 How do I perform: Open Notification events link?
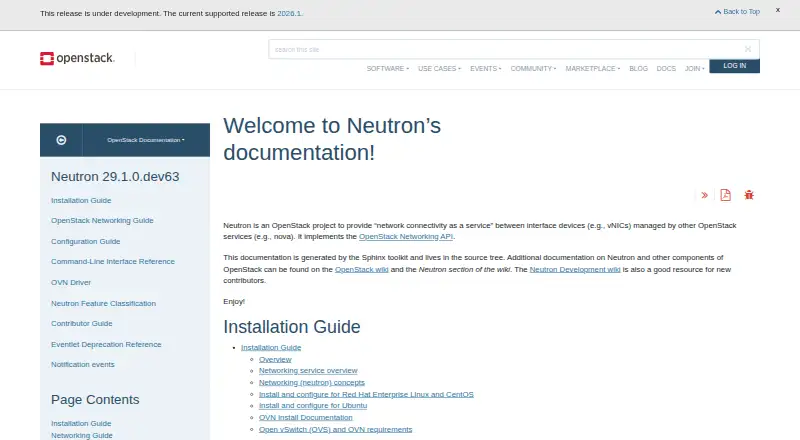coord(83,364)
